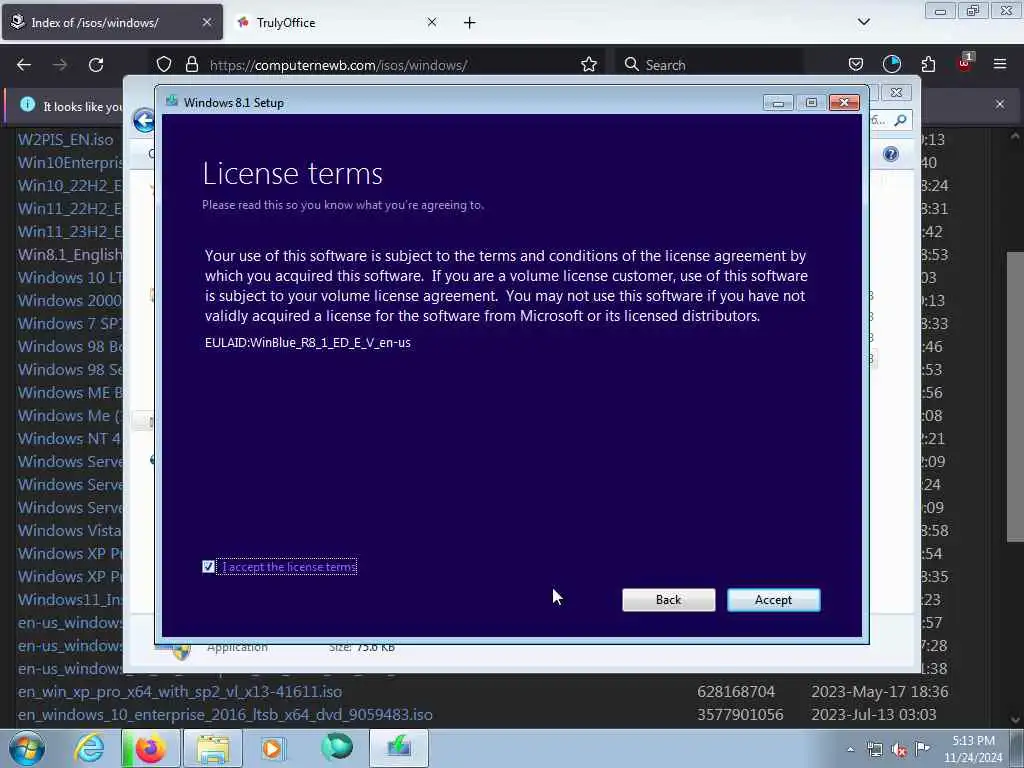This screenshot has height=768, width=1024.
Task: Open the Windows 7 SP1 link
Action: [70, 323]
